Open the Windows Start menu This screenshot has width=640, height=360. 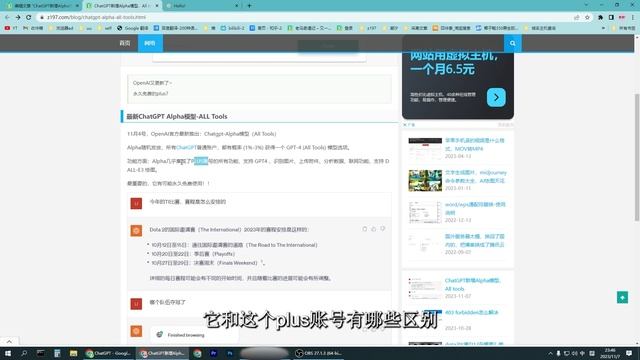7,353
